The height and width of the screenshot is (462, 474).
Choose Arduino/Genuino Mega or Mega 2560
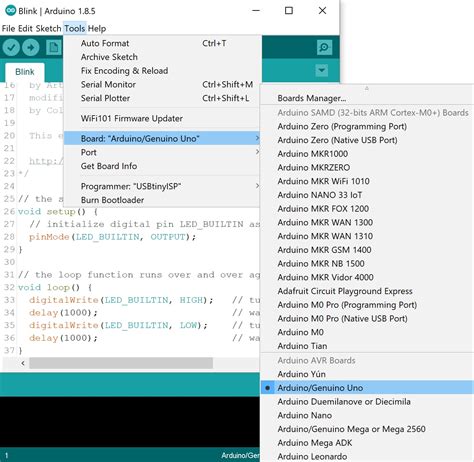(x=367, y=429)
